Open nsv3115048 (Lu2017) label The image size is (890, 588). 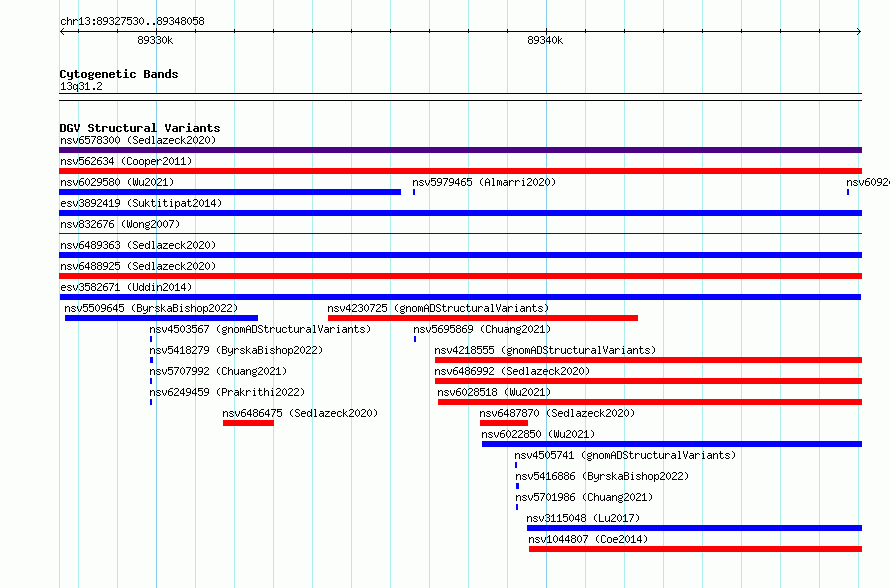(583, 518)
